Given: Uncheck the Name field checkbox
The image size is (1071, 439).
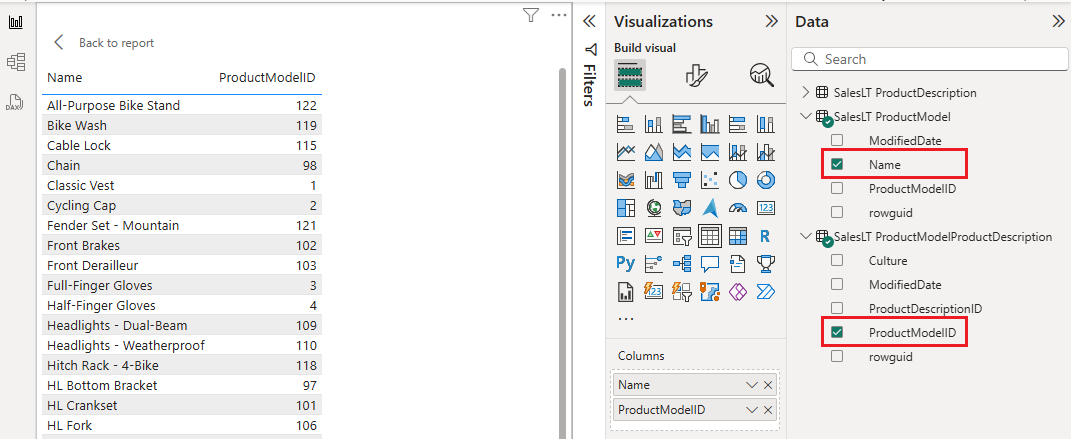Looking at the screenshot, I should pos(837,164).
